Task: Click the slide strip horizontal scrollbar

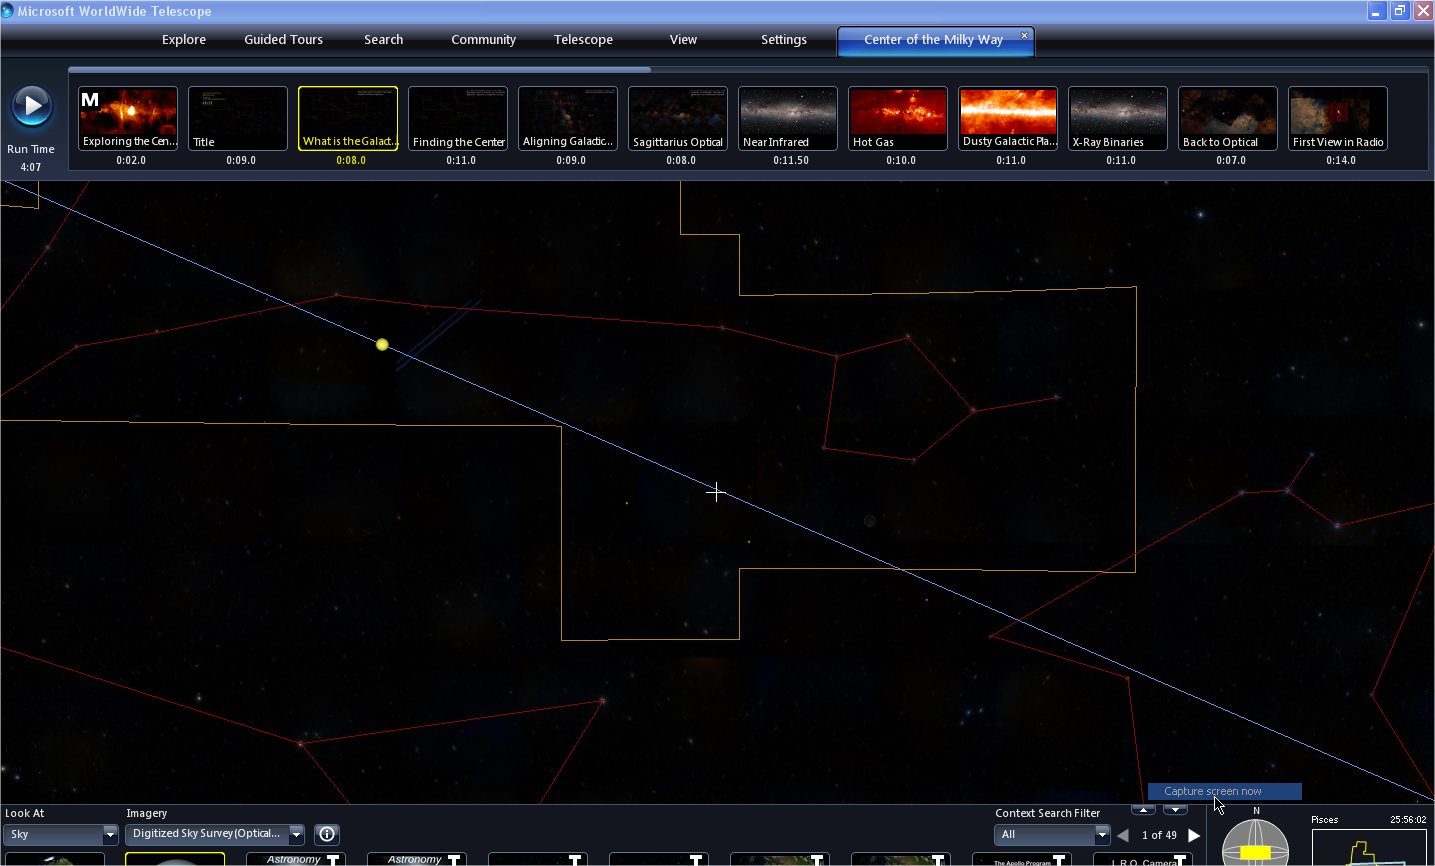Action: coord(360,70)
